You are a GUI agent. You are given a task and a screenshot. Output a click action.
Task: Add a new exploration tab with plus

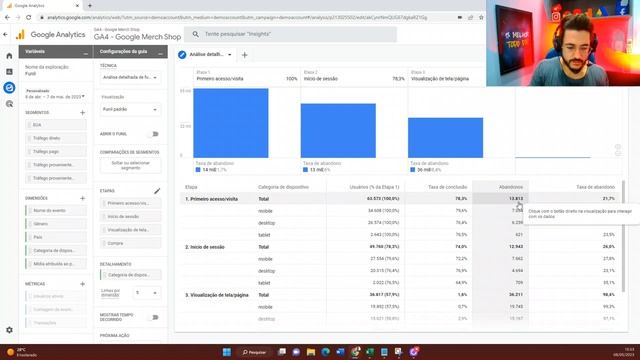point(244,55)
